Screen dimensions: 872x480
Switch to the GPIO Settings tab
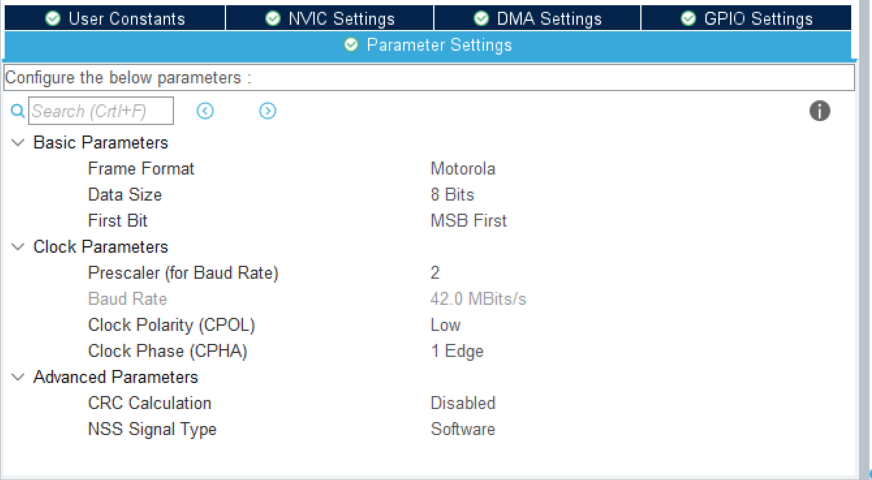point(746,18)
